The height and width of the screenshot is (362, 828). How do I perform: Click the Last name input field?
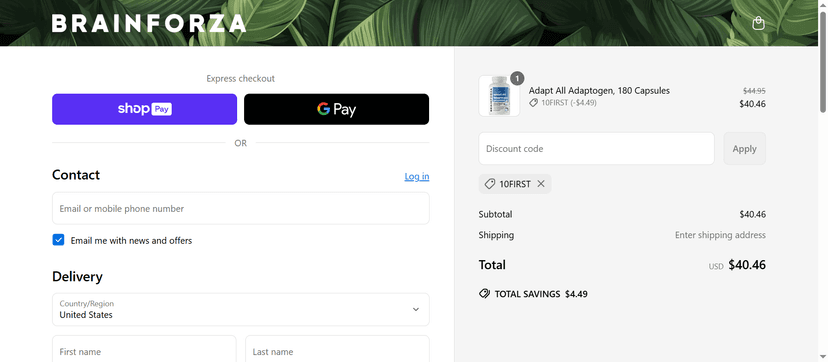point(337,349)
